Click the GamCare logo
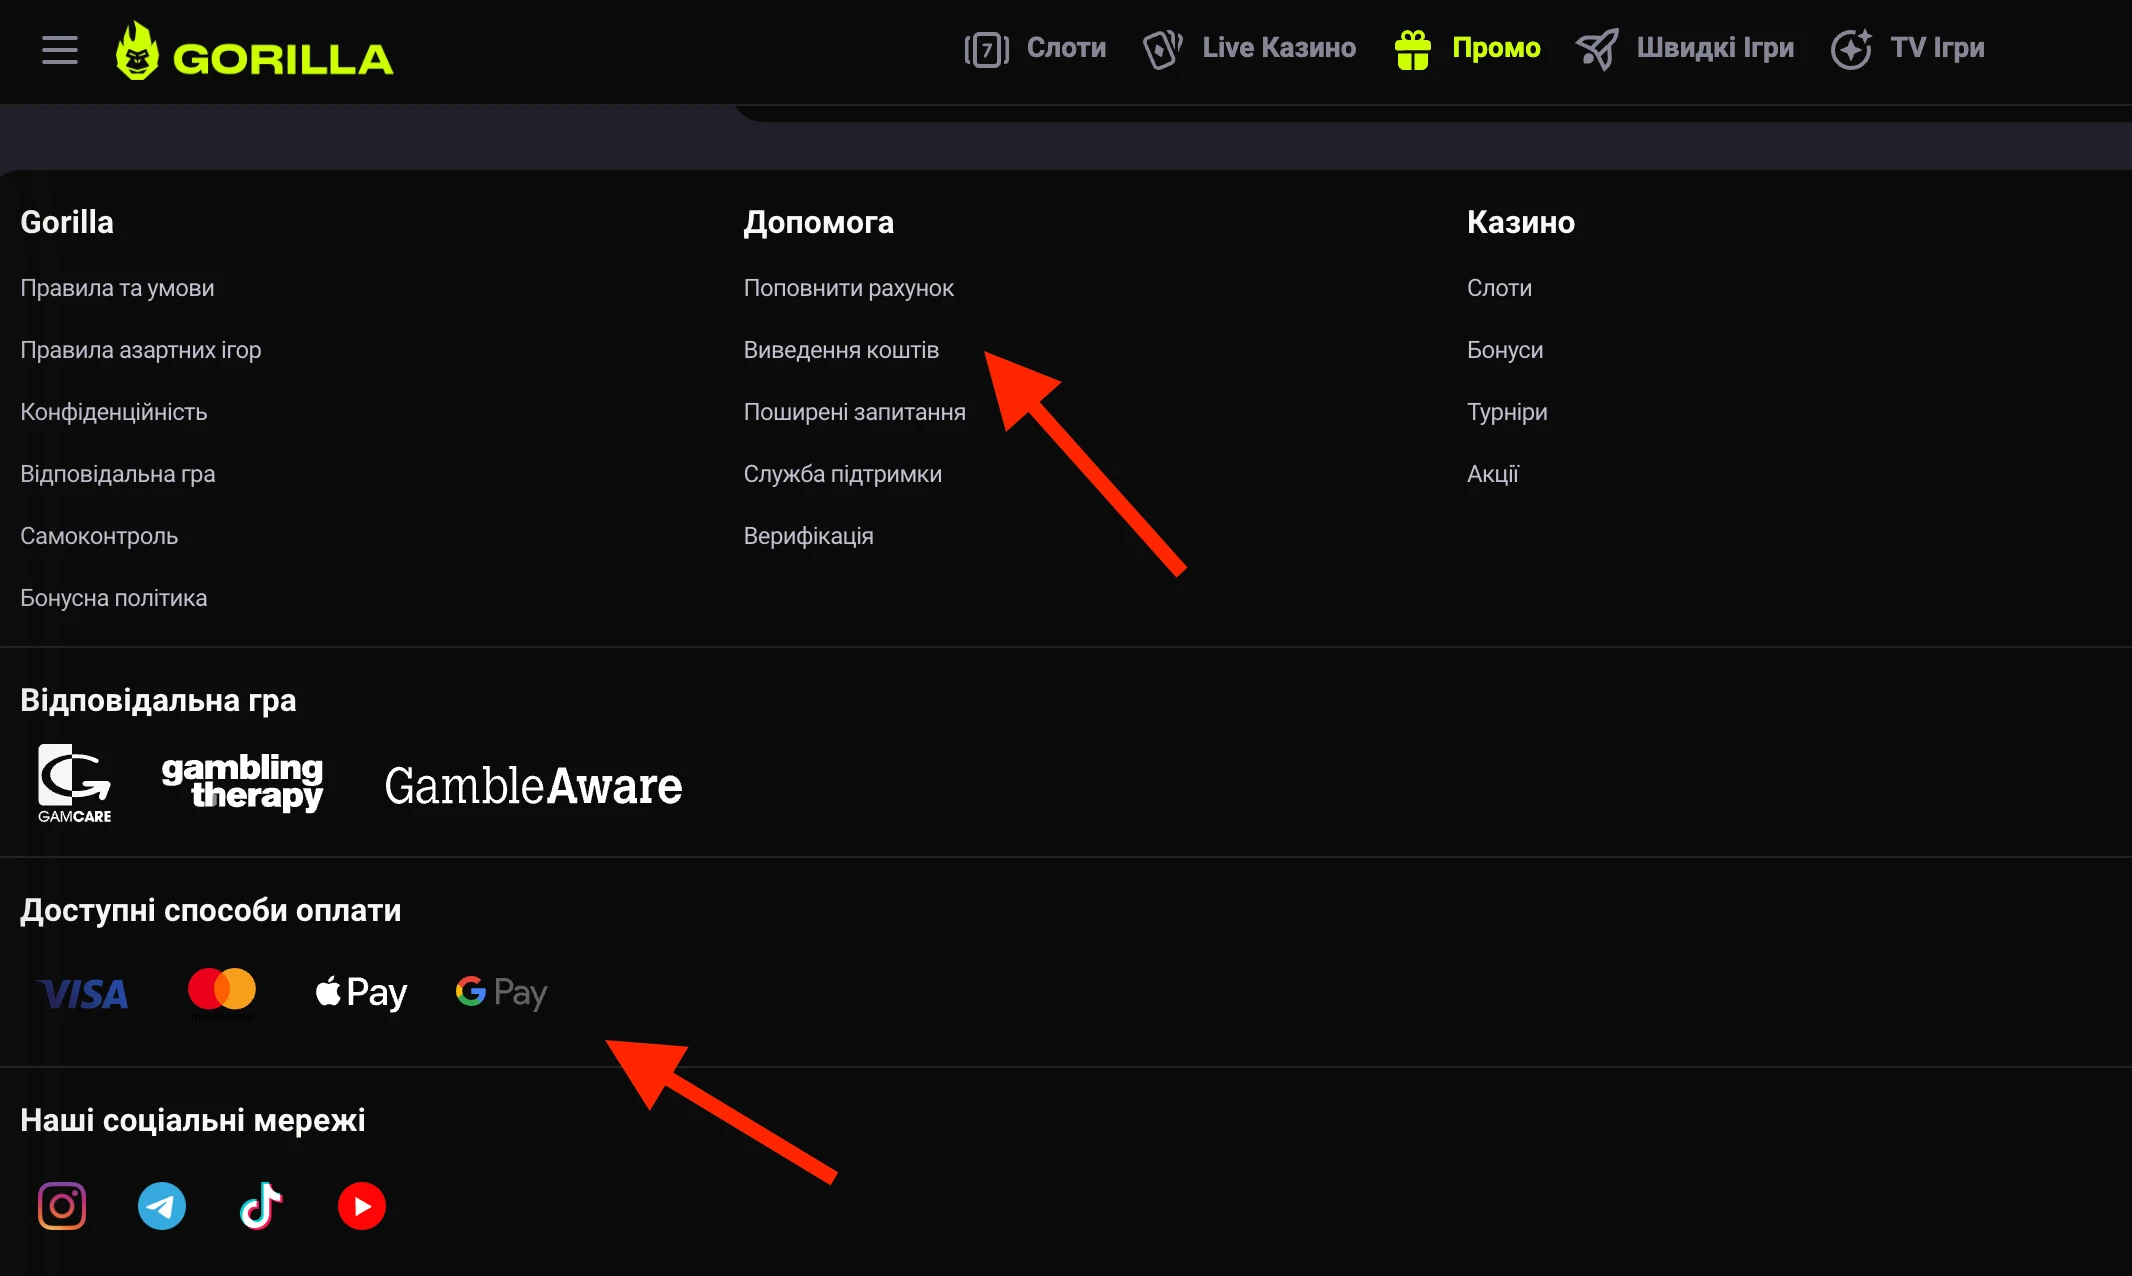 (x=74, y=783)
